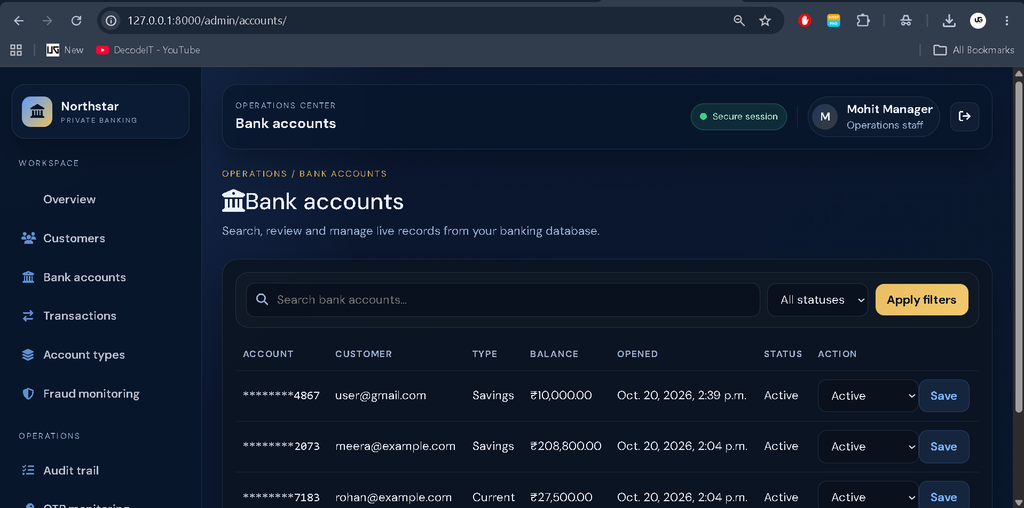Open Transactions in the sidebar
This screenshot has width=1024, height=508.
point(80,316)
